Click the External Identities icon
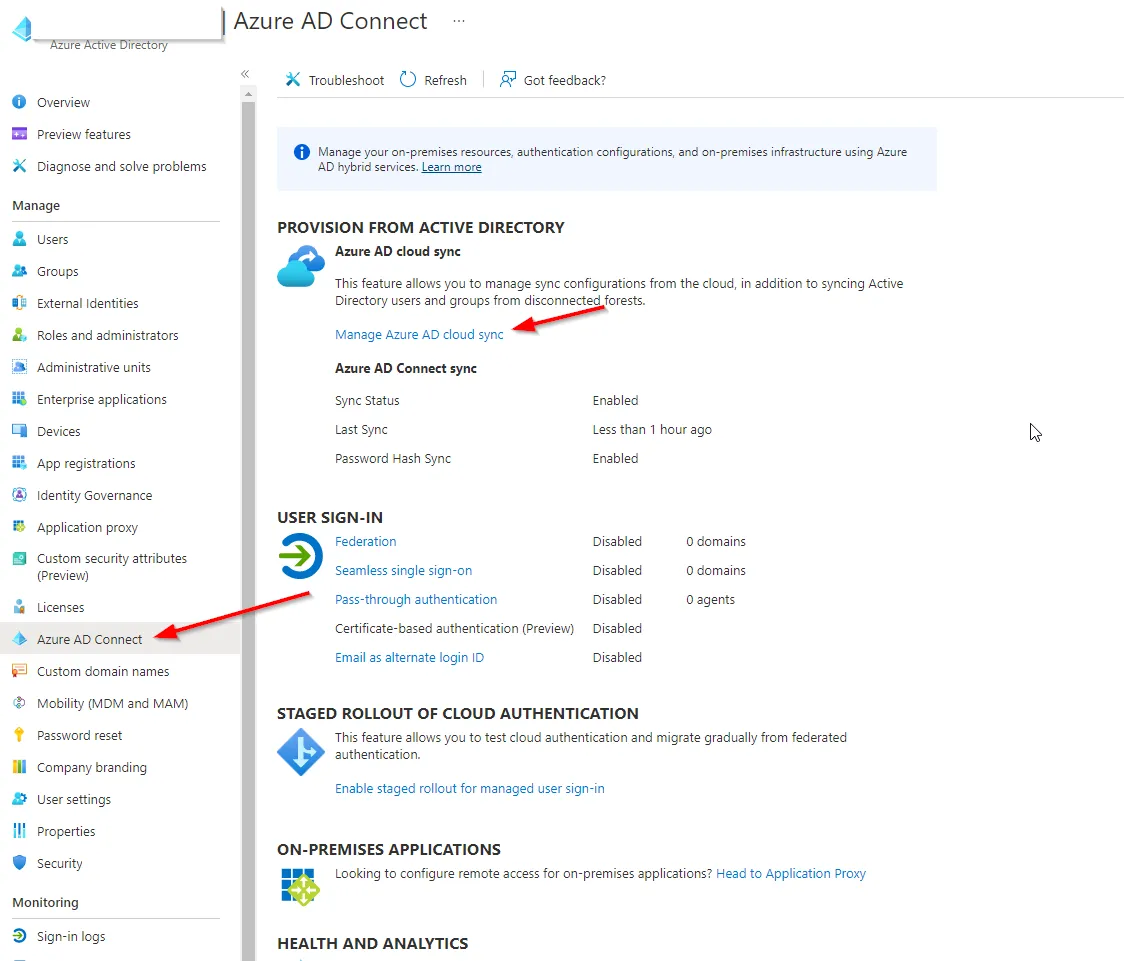The image size is (1124, 961). 19,302
